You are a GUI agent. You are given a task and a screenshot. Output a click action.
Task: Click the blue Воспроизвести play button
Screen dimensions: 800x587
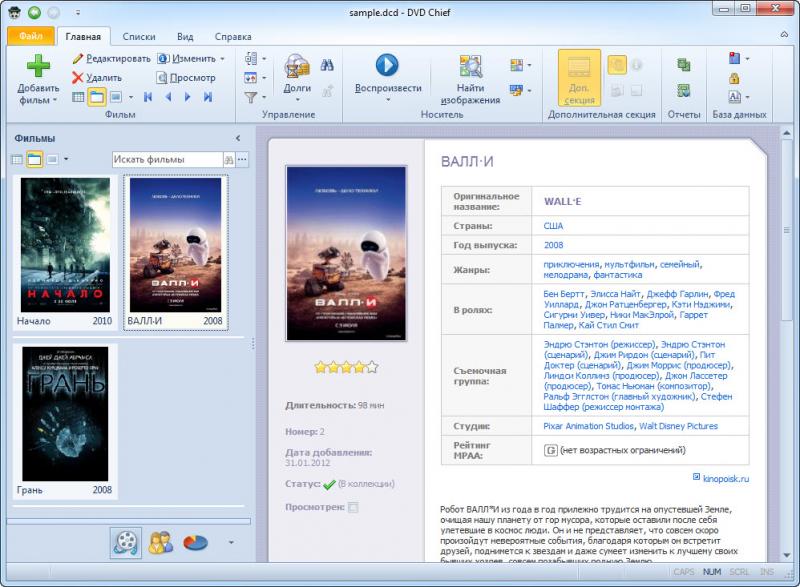(387, 65)
